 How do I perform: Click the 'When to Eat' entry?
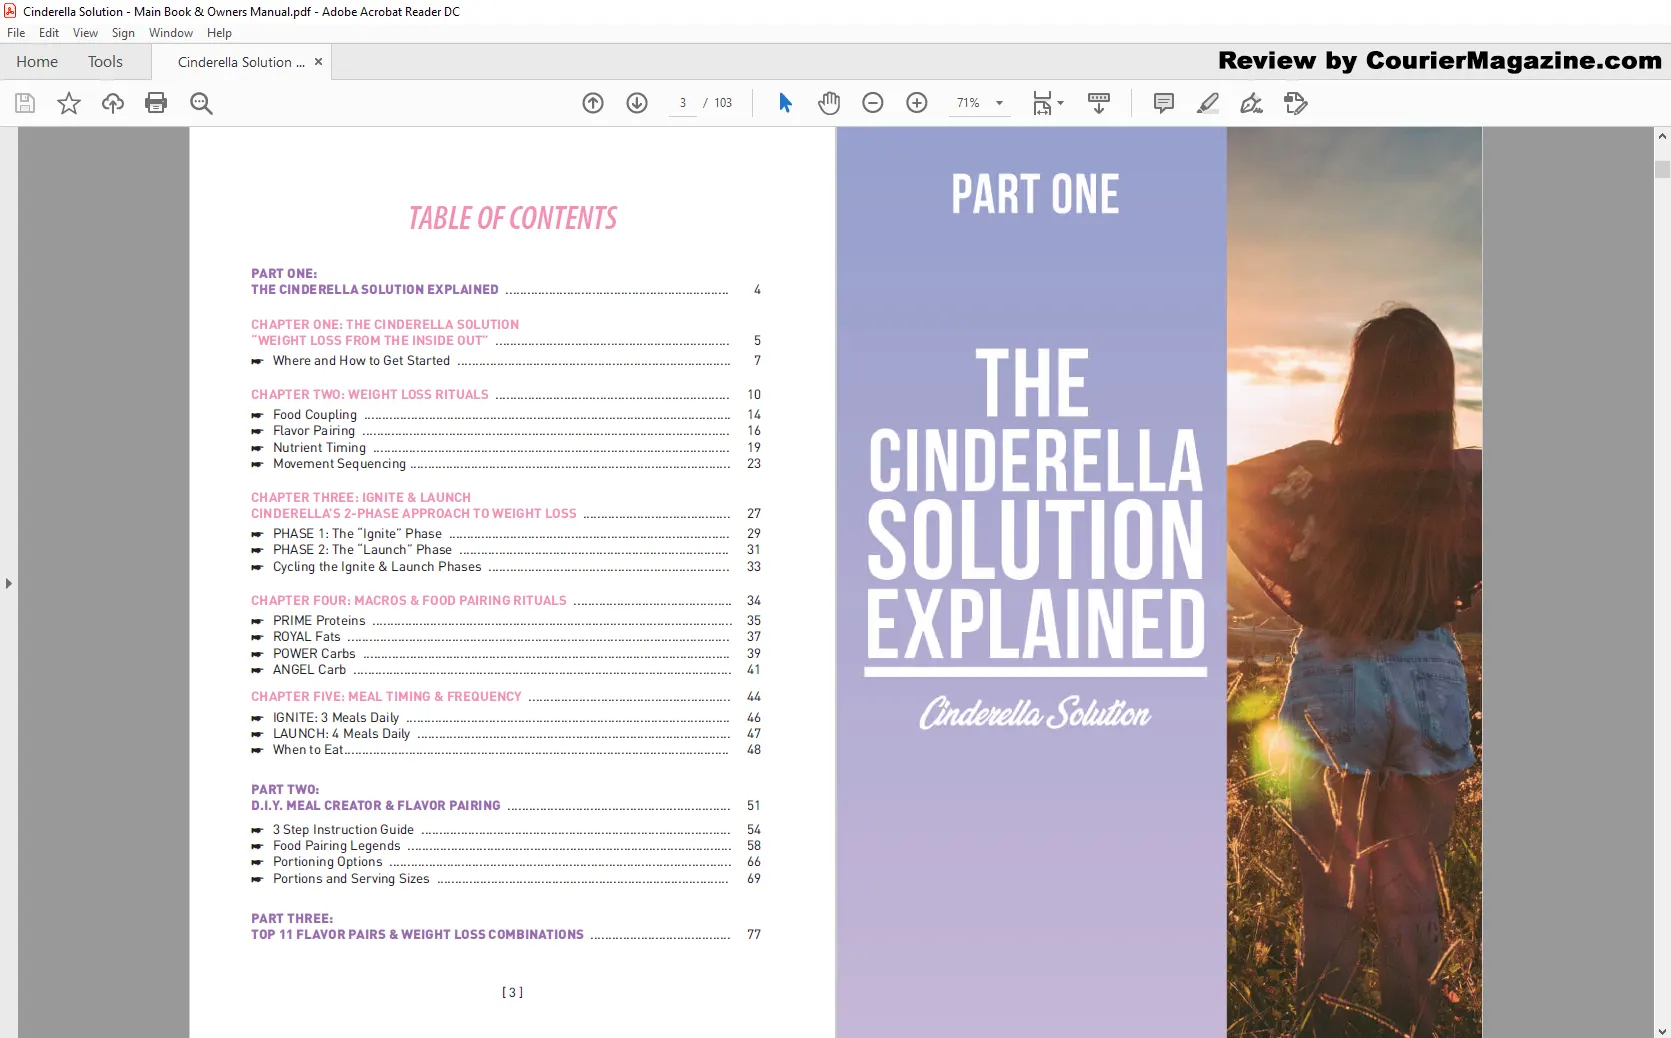[x=308, y=750]
